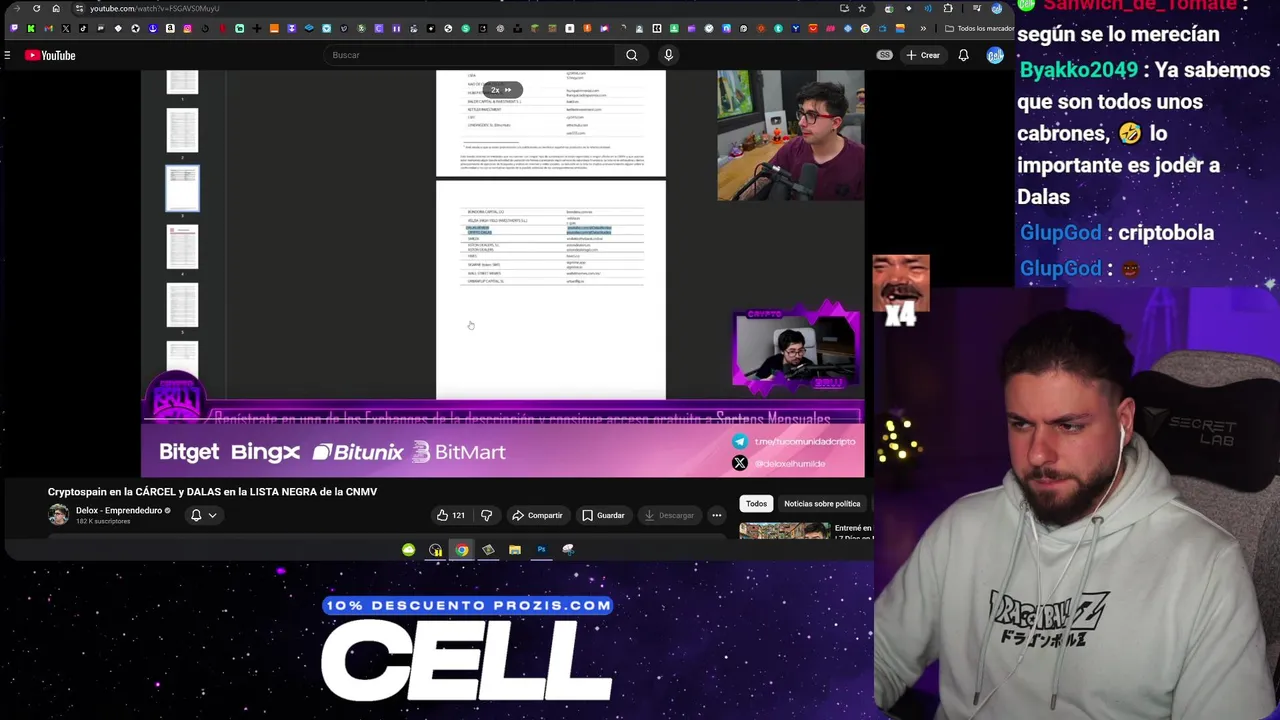
Task: Open File Explorer folder in the taskbar
Action: [x=514, y=549]
